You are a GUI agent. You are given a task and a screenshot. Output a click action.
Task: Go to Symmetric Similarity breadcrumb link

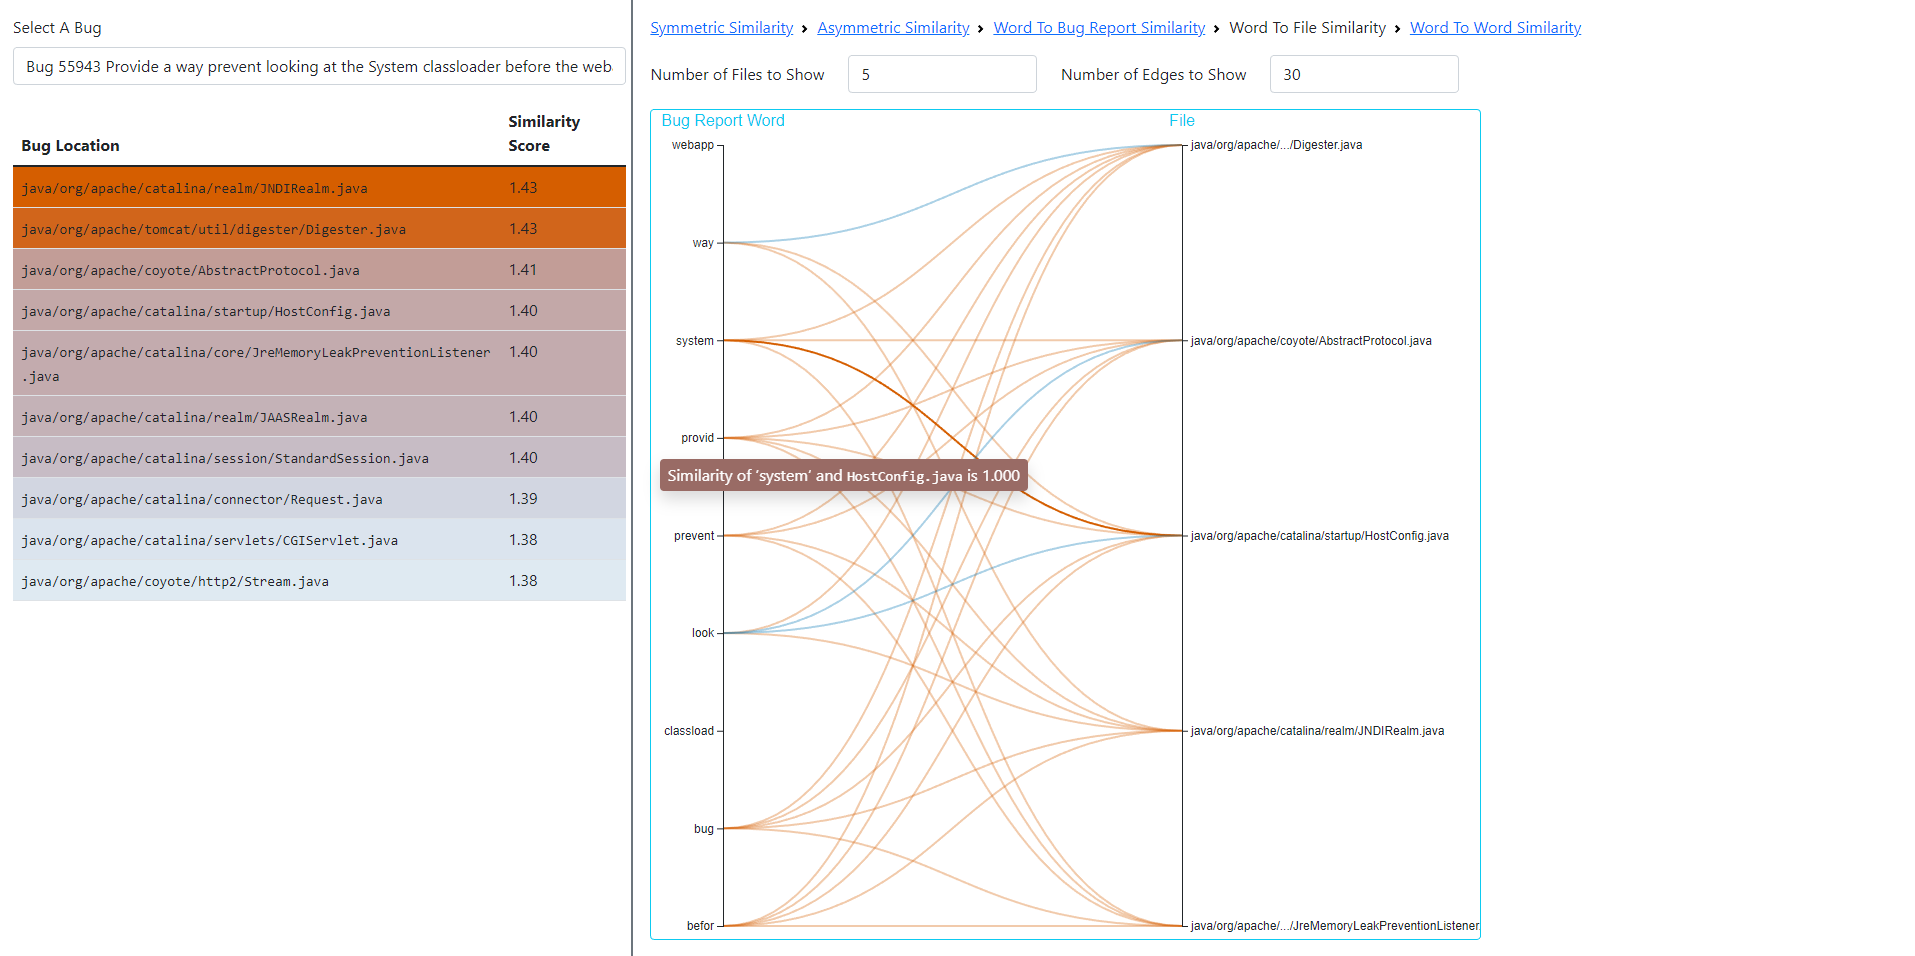pyautogui.click(x=721, y=28)
